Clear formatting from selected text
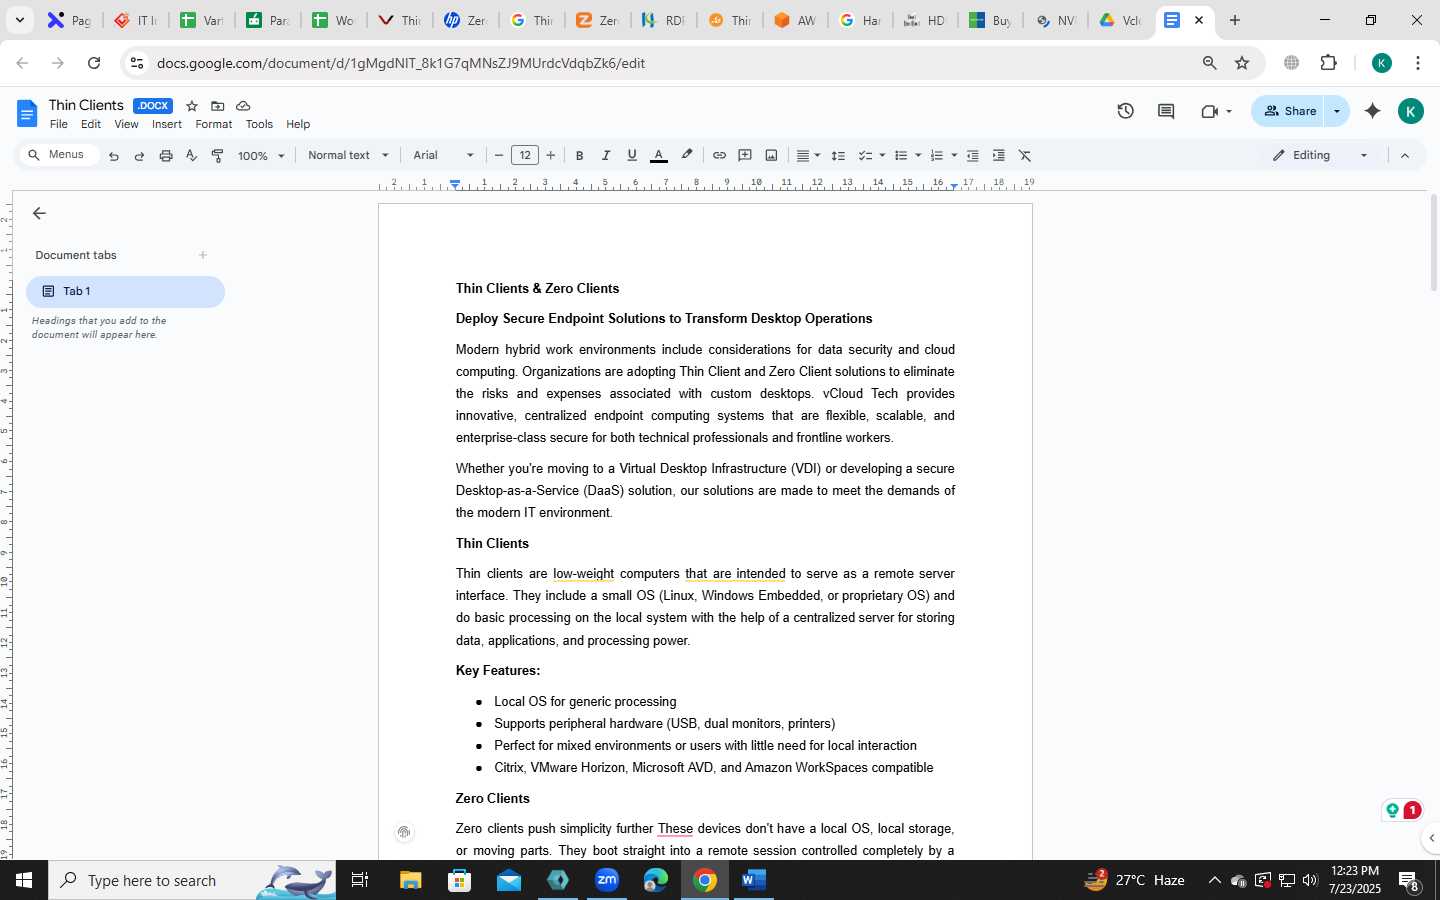 pyautogui.click(x=1025, y=155)
